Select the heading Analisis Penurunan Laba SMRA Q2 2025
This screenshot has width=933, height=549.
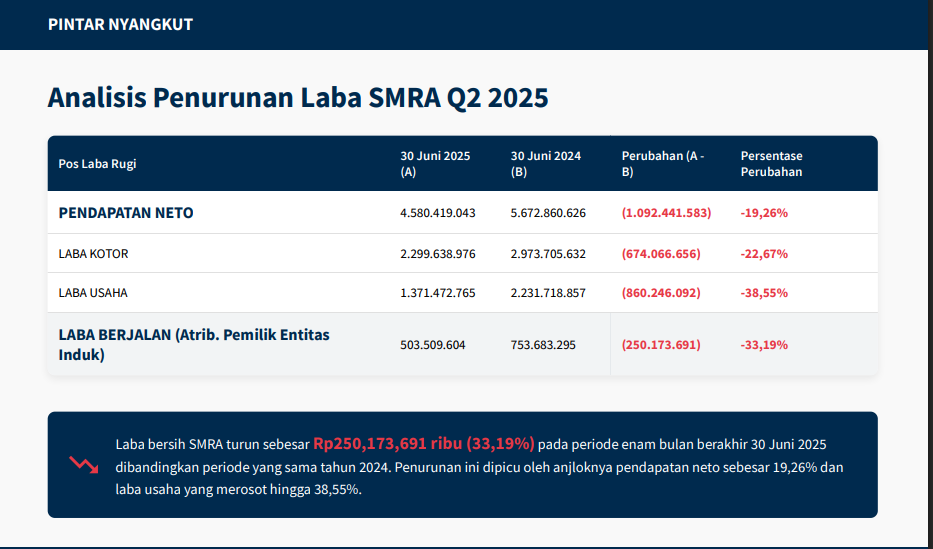(298, 98)
